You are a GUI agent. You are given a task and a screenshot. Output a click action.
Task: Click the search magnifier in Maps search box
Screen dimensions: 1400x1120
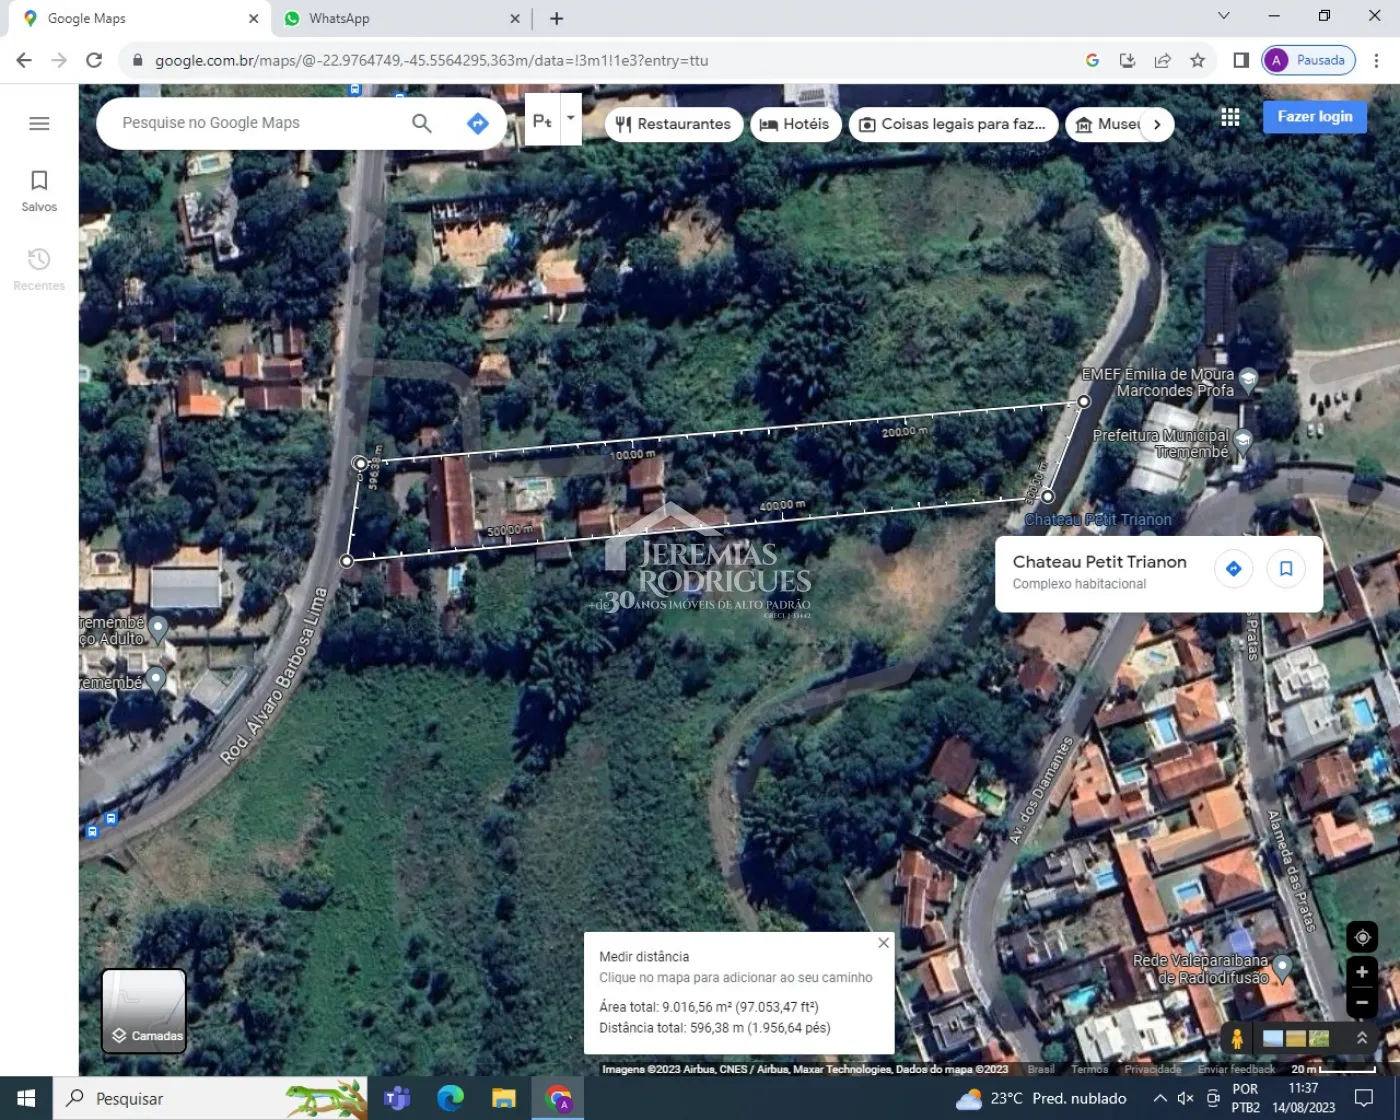[421, 123]
